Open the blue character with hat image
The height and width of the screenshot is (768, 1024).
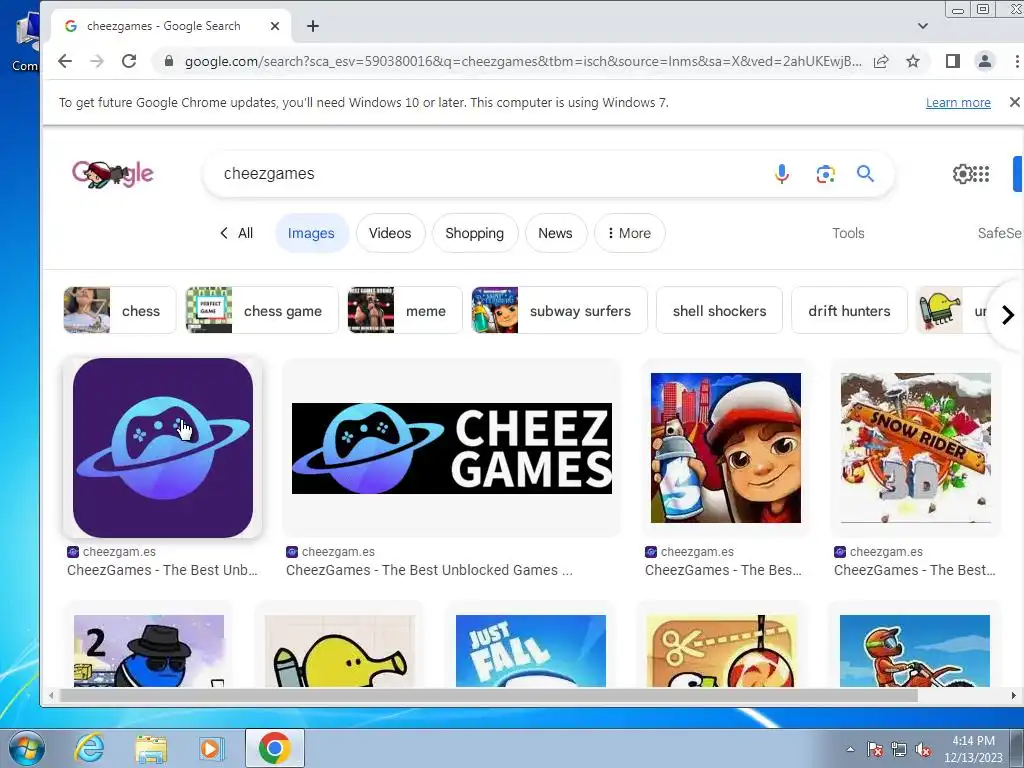click(x=149, y=650)
